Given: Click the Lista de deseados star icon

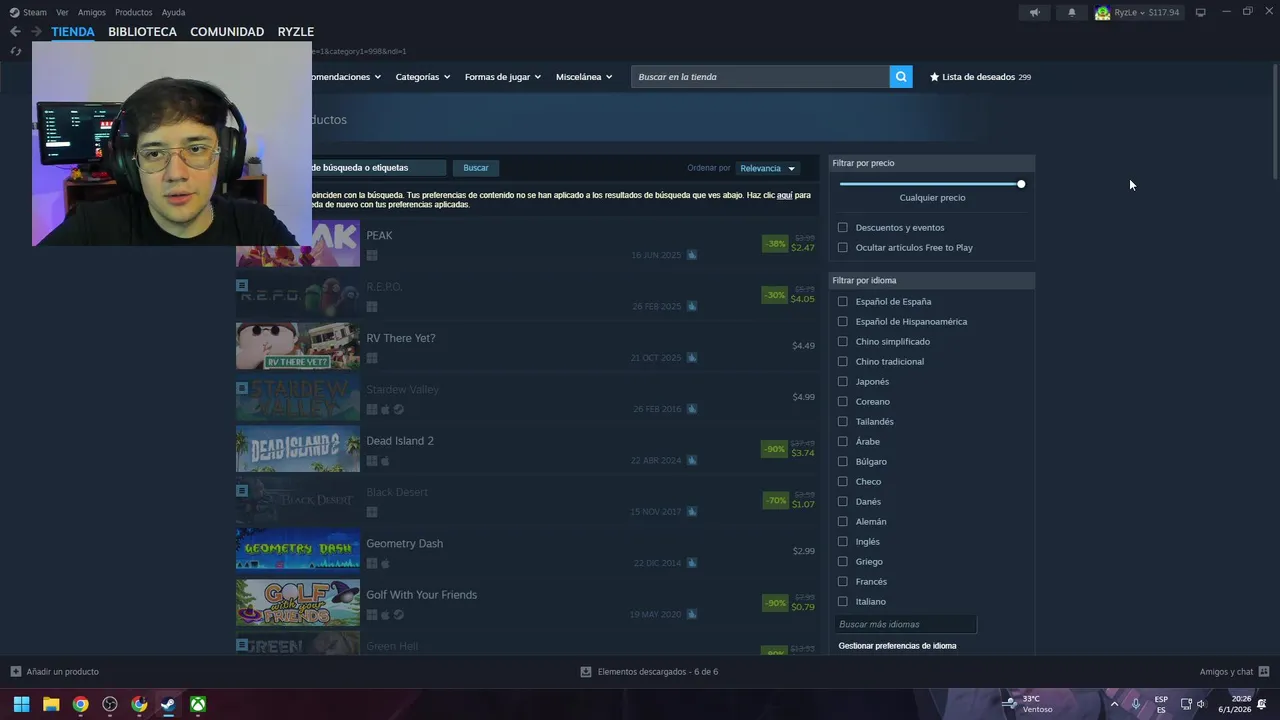Looking at the screenshot, I should 935,77.
